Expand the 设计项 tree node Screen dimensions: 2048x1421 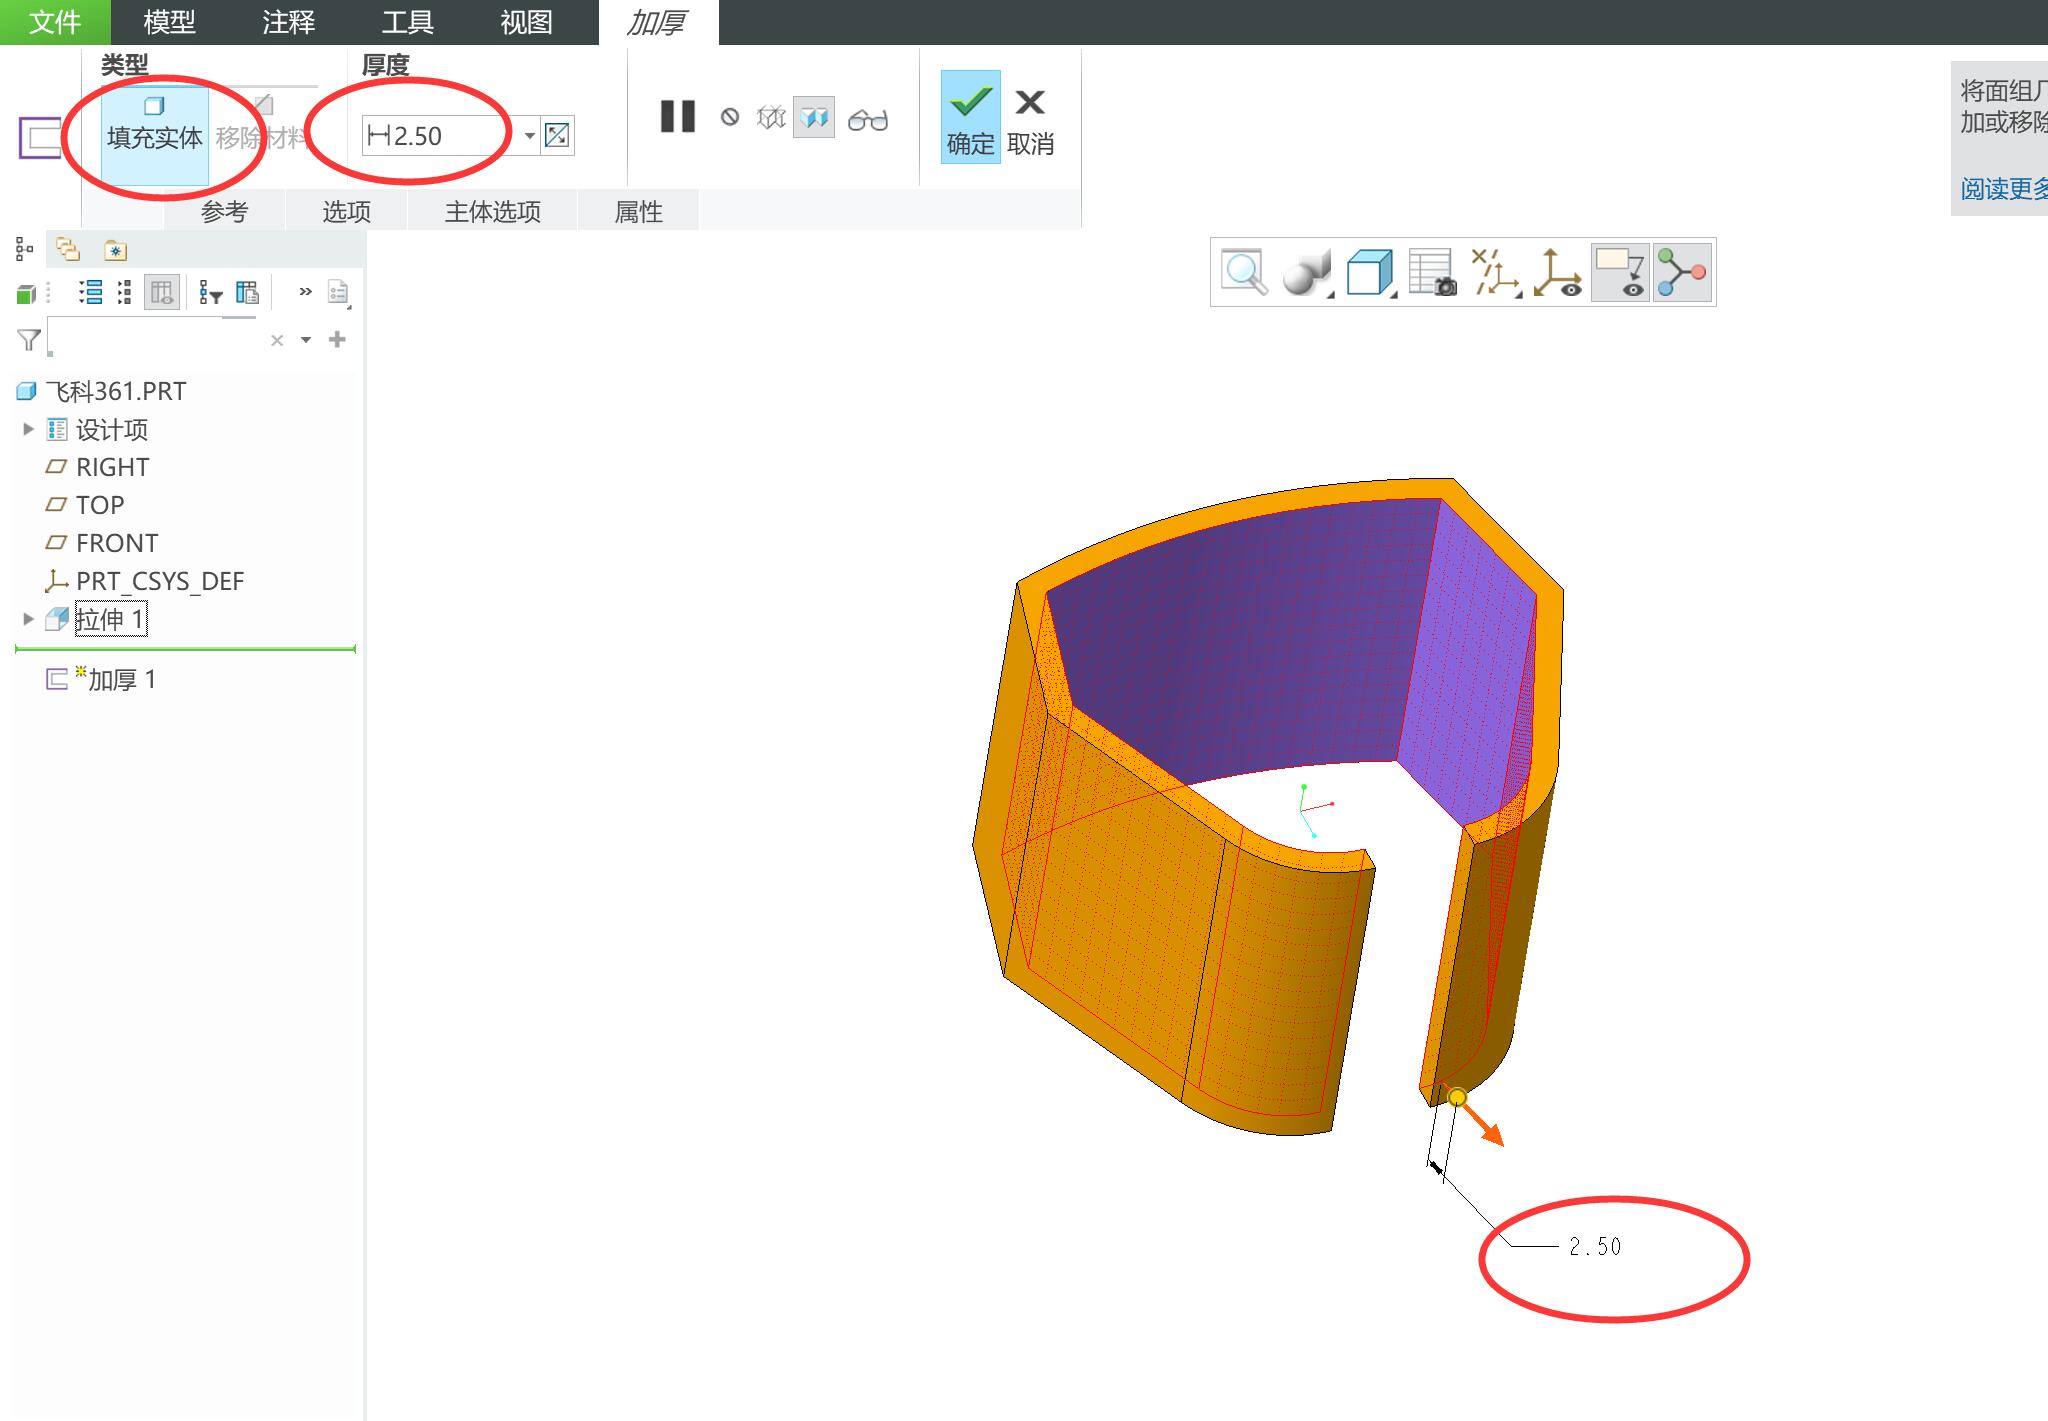[28, 429]
